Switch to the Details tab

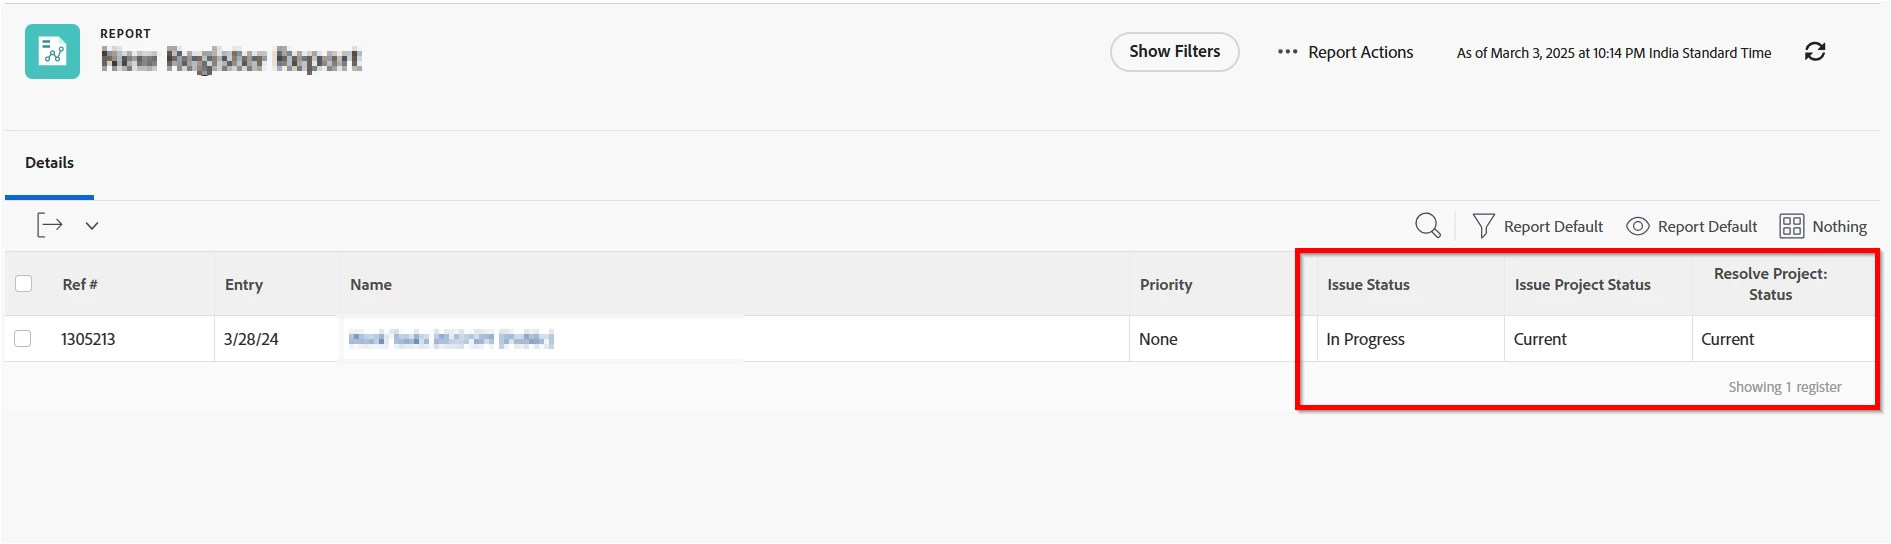(49, 162)
